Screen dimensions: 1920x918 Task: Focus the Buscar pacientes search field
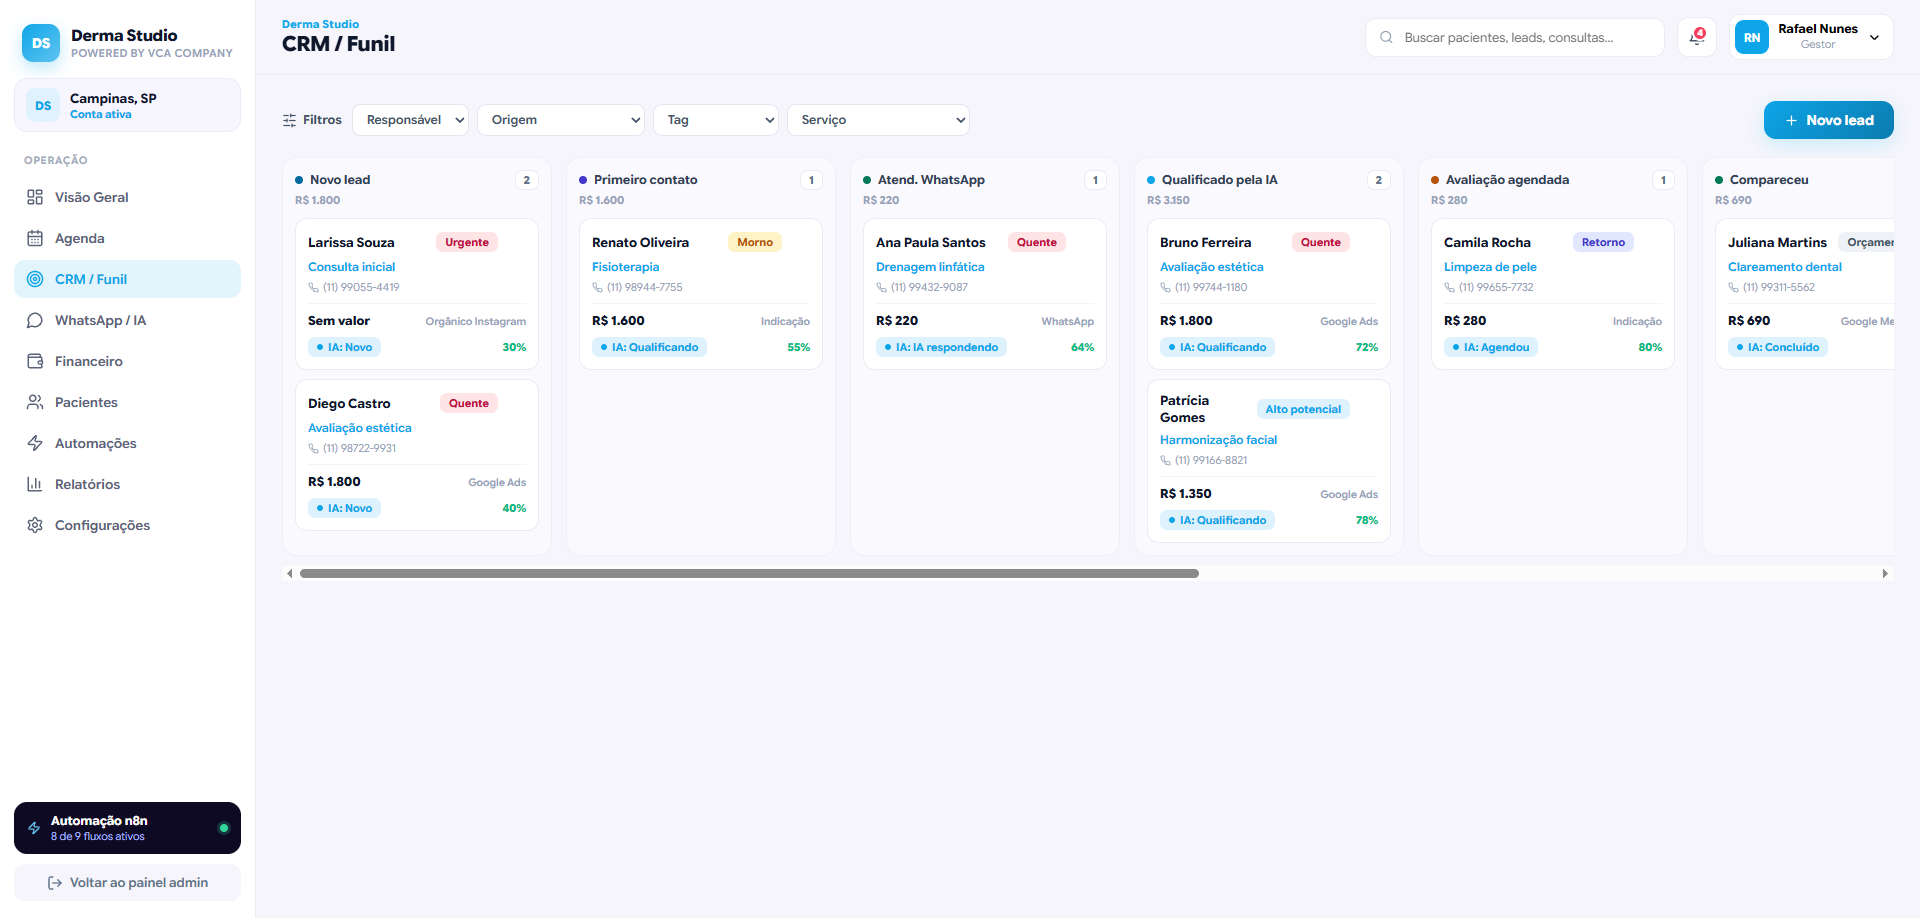coord(1514,37)
